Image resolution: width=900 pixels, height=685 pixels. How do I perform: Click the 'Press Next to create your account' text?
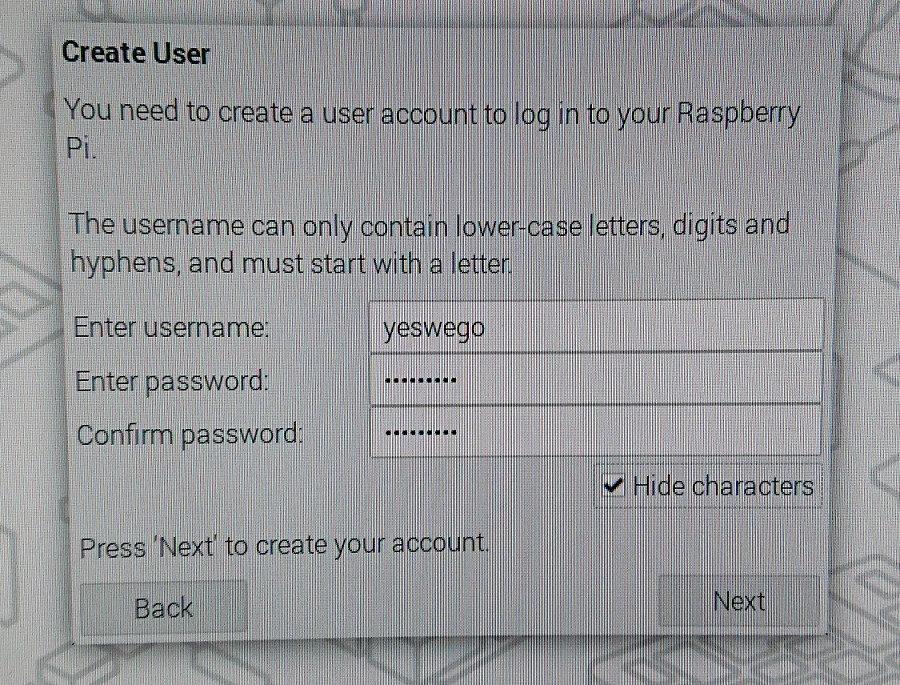284,545
